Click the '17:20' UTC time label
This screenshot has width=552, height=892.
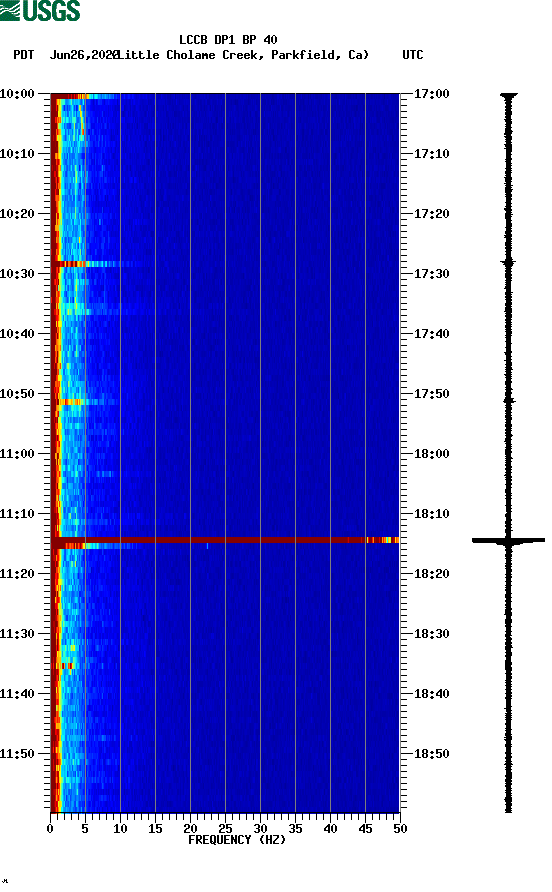[x=431, y=213]
